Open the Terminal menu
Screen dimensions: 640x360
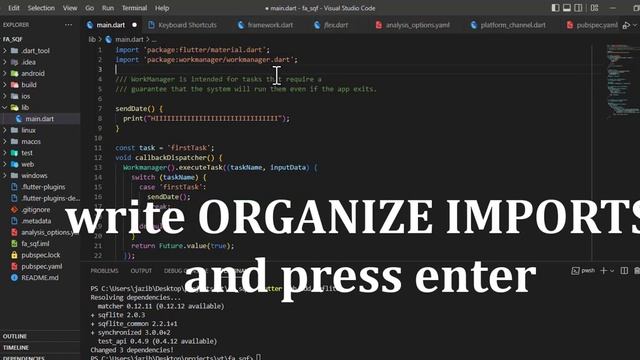pos(134,8)
